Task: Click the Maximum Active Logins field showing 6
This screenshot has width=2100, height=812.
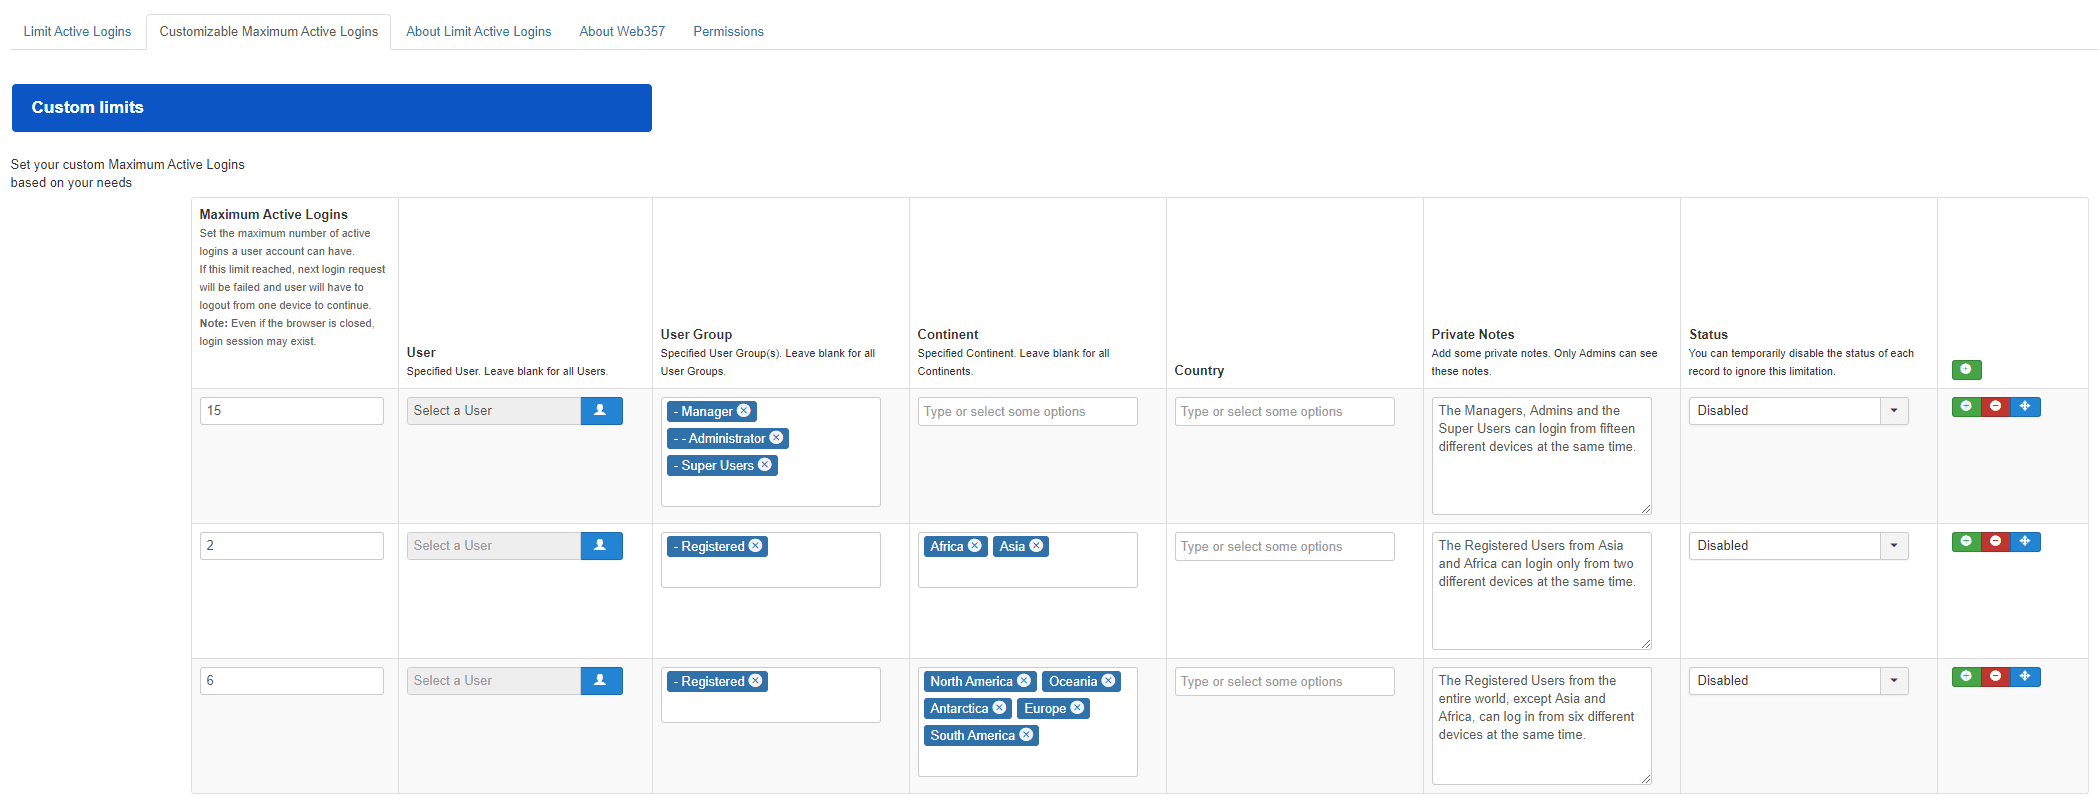Action: click(291, 681)
